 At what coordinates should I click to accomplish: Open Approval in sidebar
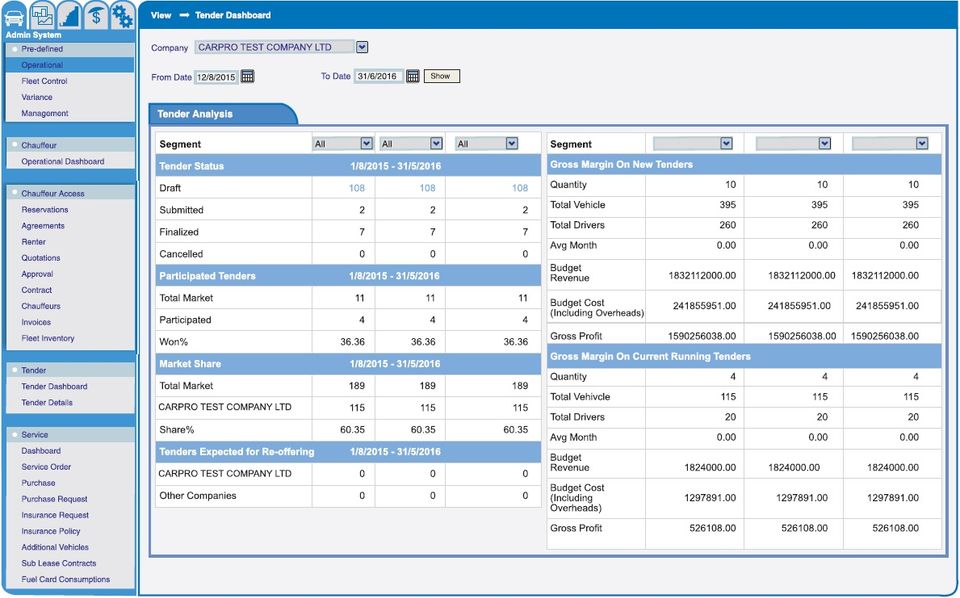(37, 274)
